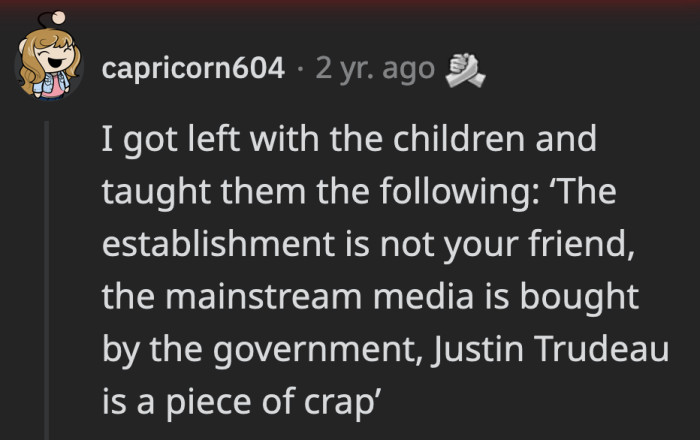Click the handshake award icon
The width and height of the screenshot is (700, 440).
[x=465, y=68]
